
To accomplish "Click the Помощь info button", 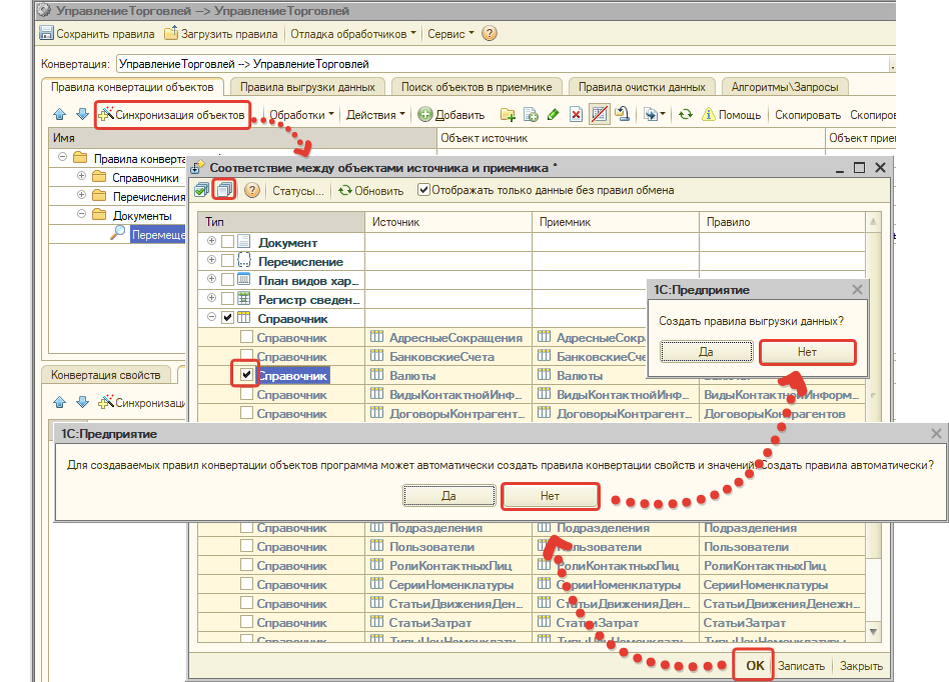I will click(731, 115).
